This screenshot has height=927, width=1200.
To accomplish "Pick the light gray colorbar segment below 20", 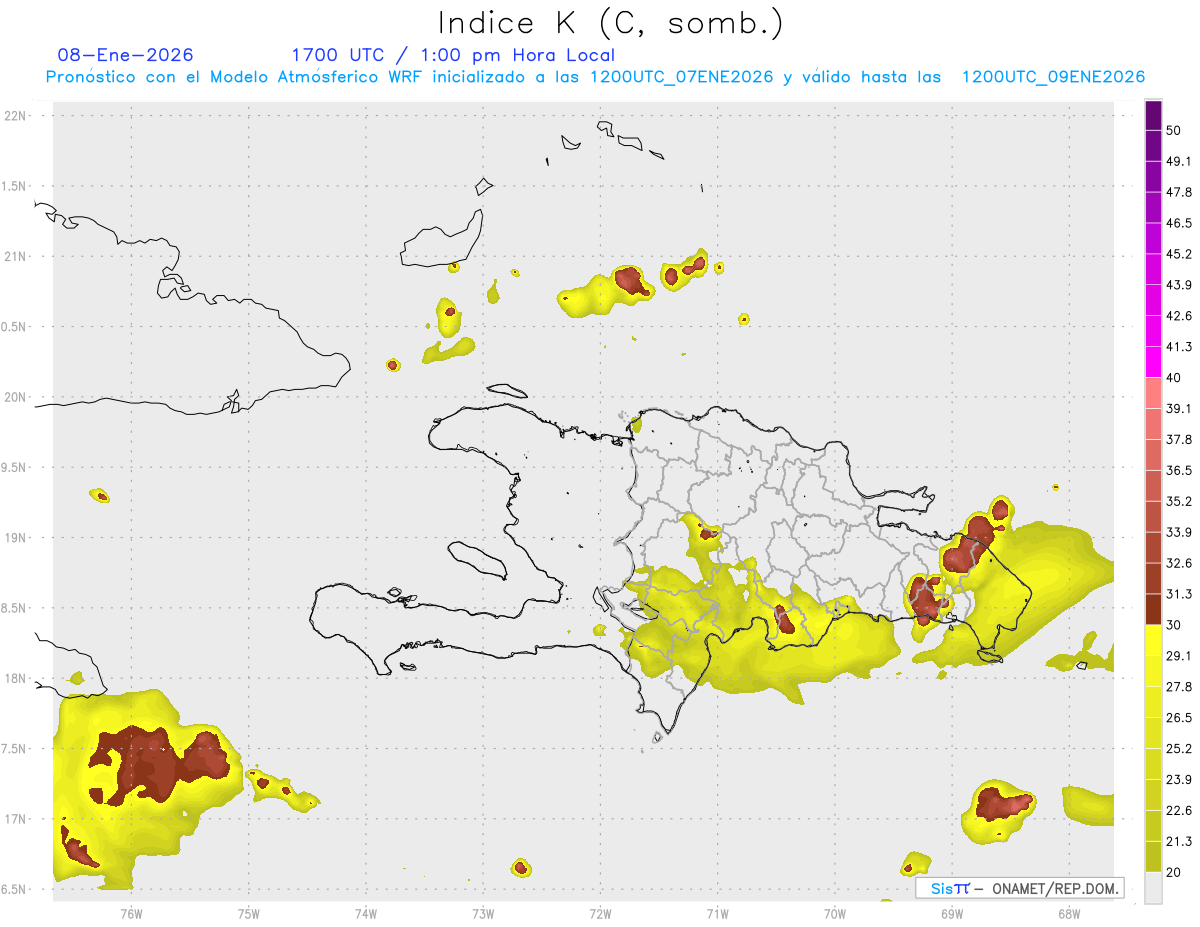I will [1154, 887].
